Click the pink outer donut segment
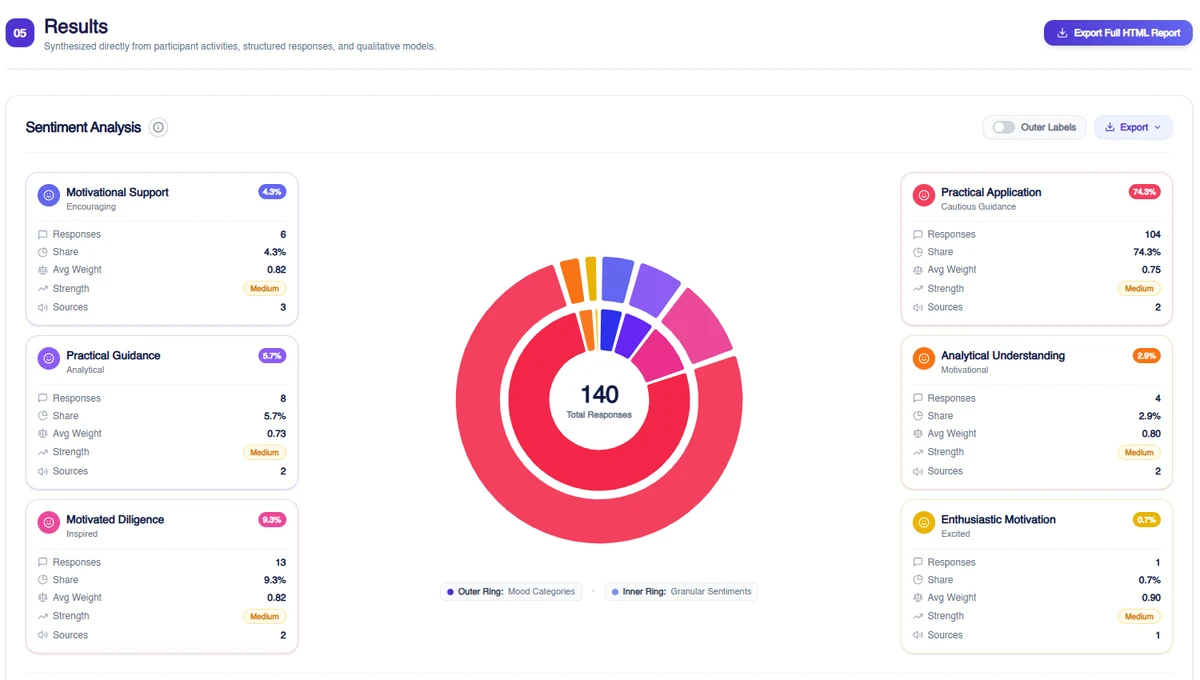 (x=698, y=325)
